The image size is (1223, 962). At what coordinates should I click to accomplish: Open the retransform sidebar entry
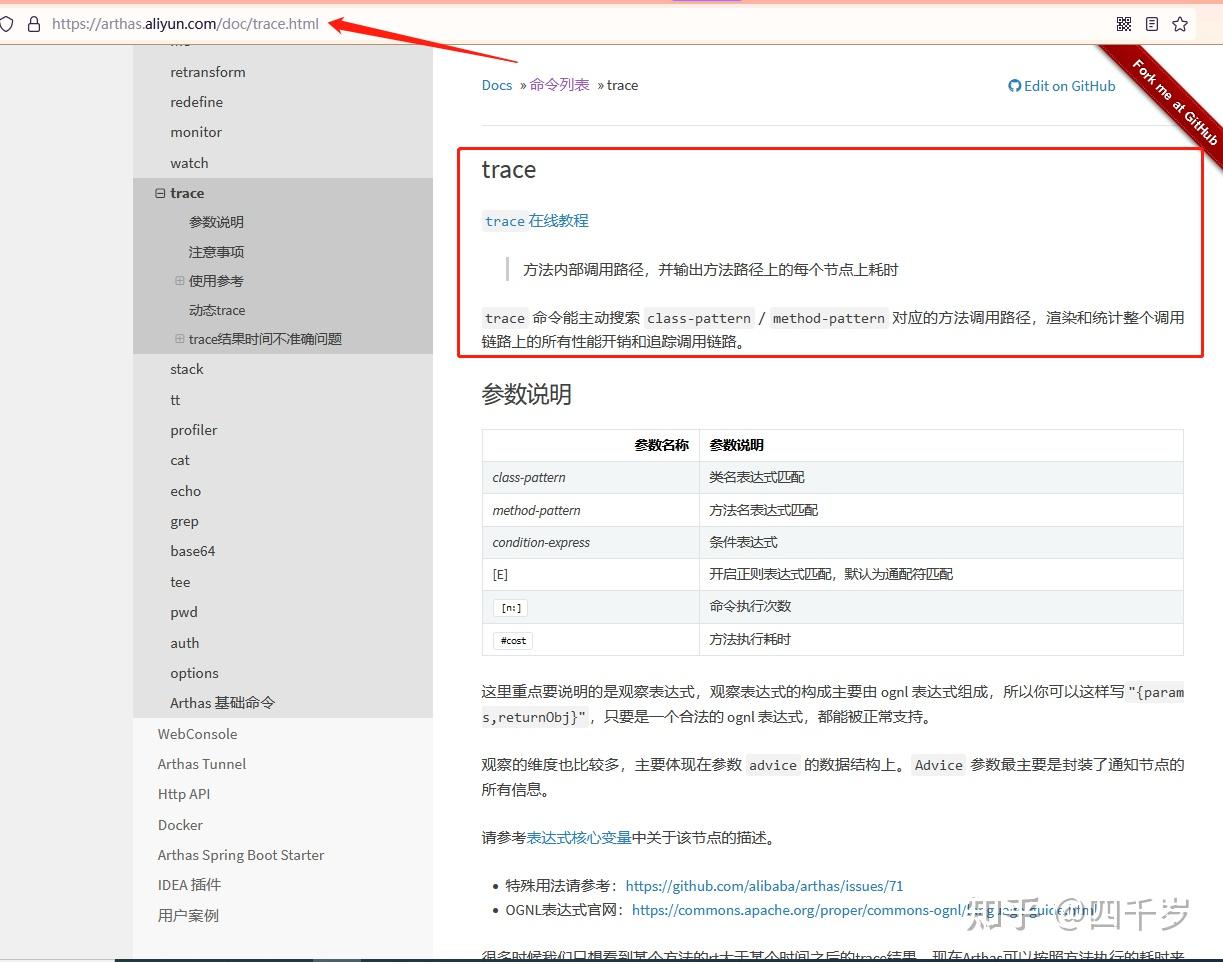[x=208, y=72]
